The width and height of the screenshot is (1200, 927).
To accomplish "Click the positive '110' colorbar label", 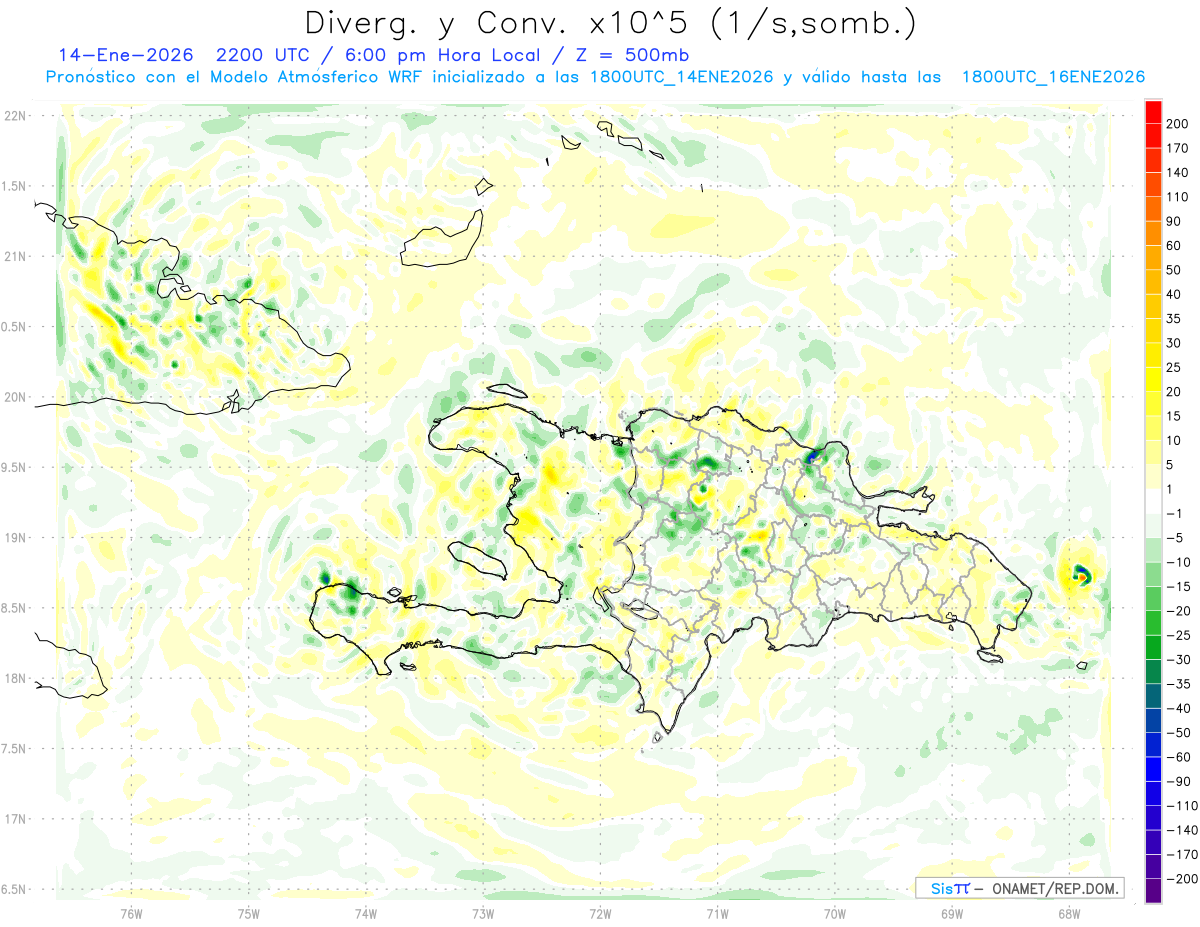I will 1179,197.
